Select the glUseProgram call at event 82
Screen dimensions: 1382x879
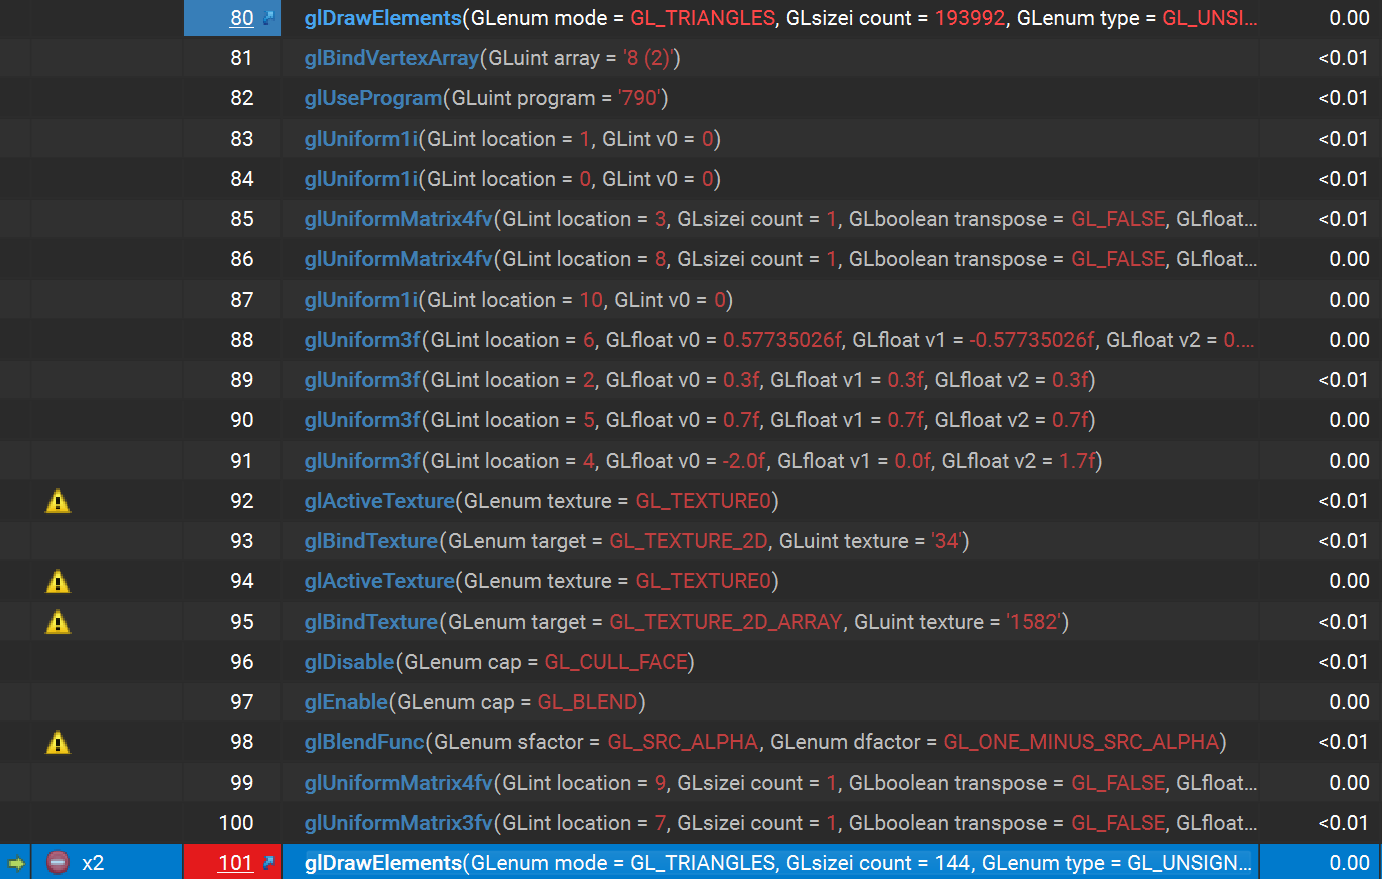373,98
